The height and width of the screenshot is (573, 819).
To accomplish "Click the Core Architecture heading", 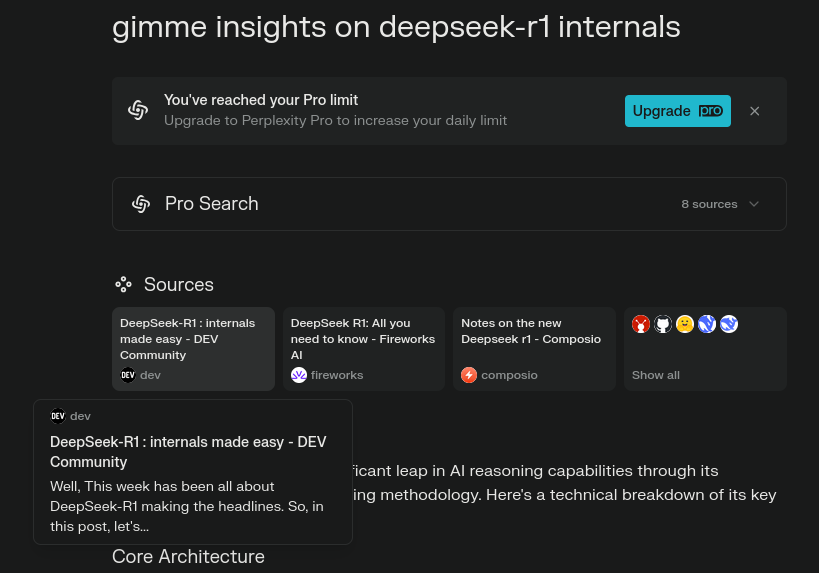I will pyautogui.click(x=188, y=556).
